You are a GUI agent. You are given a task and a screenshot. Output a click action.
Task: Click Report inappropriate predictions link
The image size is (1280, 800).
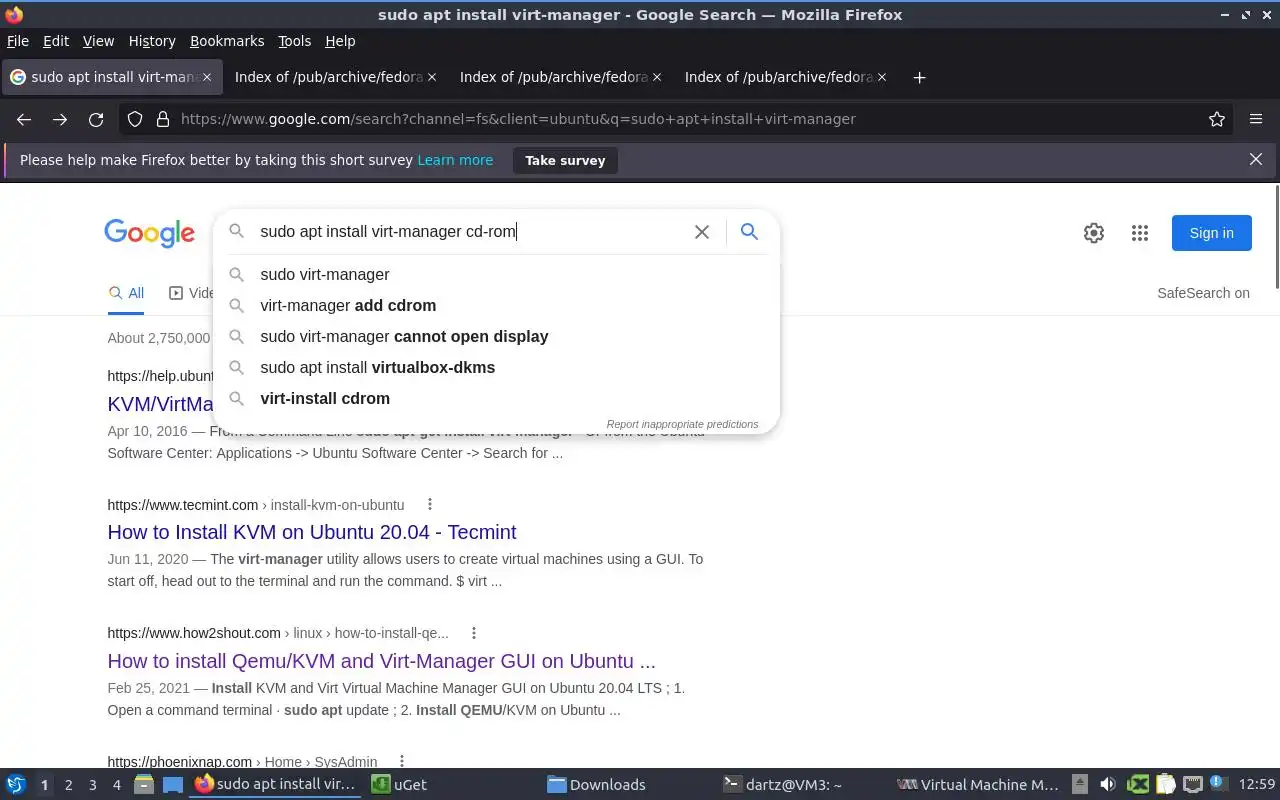coord(682,424)
